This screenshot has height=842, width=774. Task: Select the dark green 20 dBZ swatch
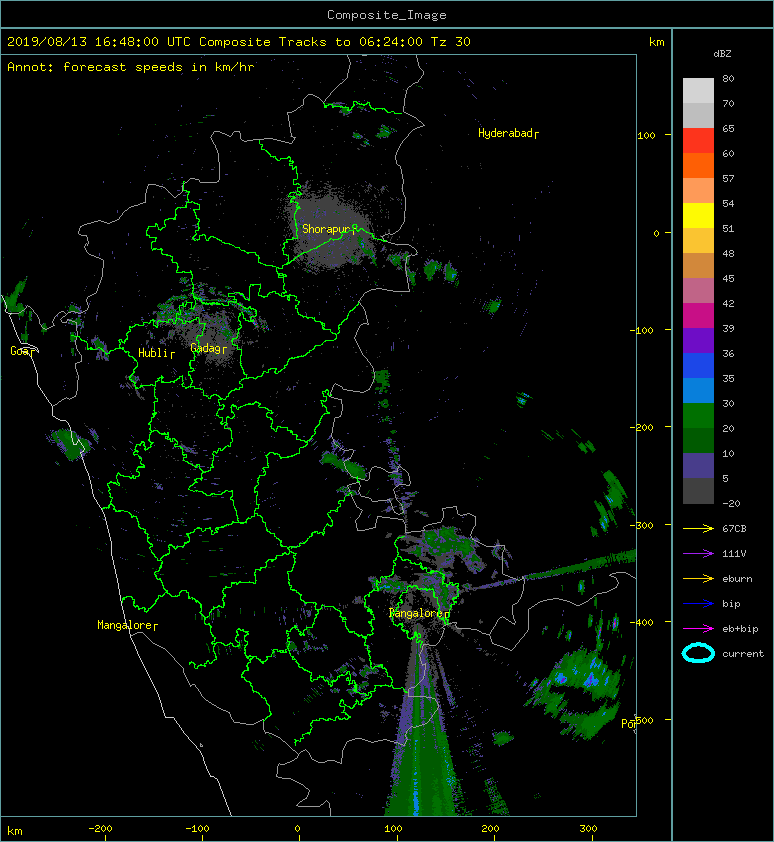(698, 440)
